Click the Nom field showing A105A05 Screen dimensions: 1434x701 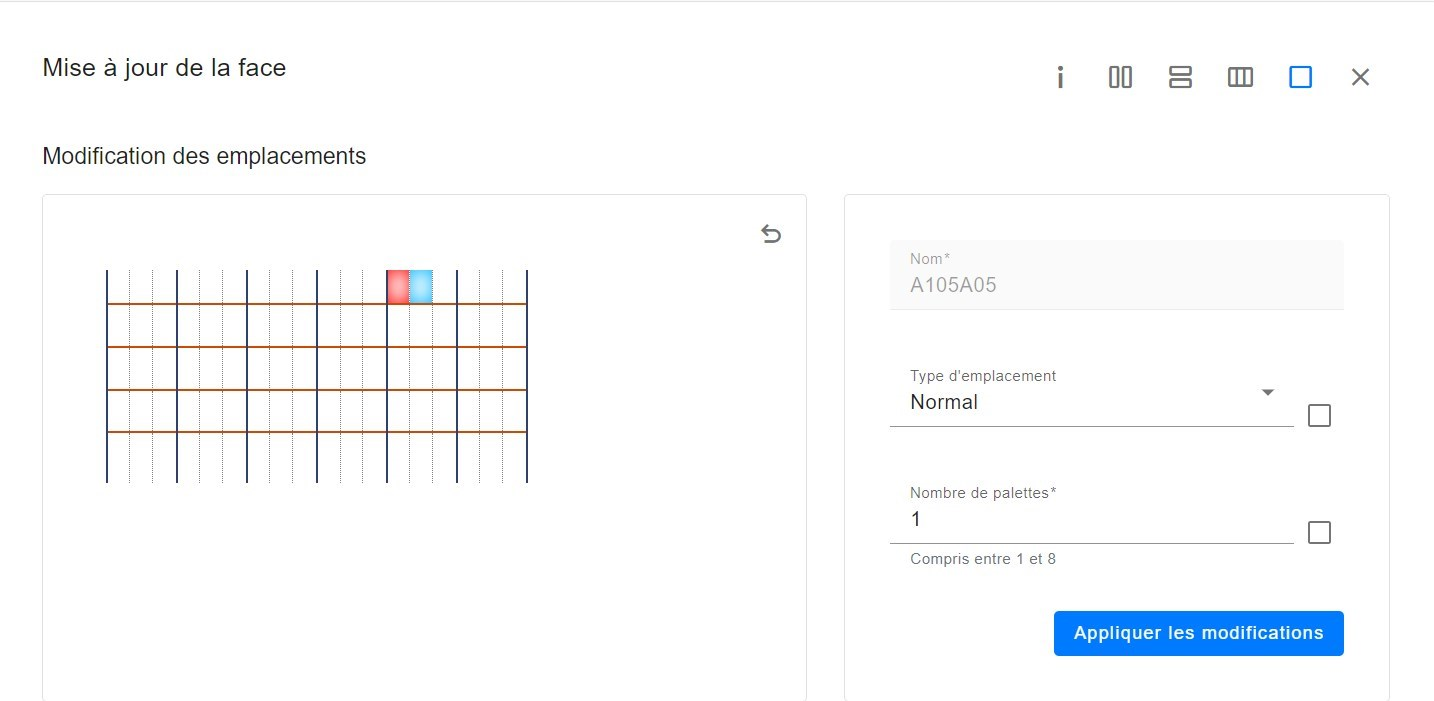point(1116,275)
